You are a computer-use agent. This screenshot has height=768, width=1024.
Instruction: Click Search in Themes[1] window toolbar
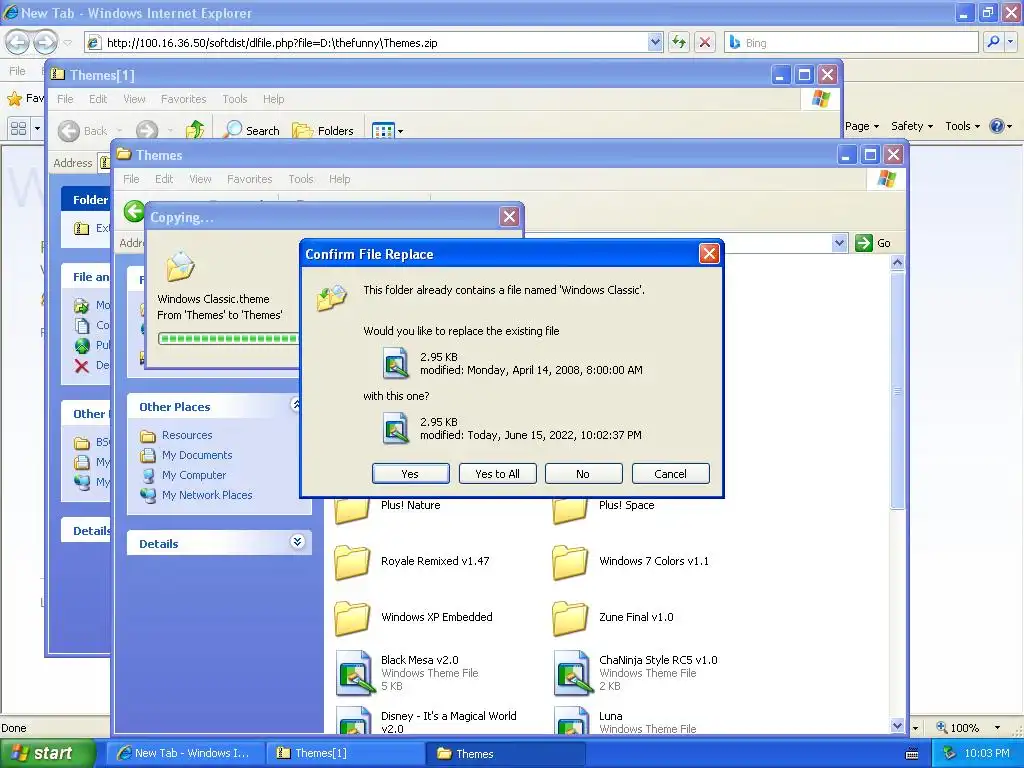point(251,131)
